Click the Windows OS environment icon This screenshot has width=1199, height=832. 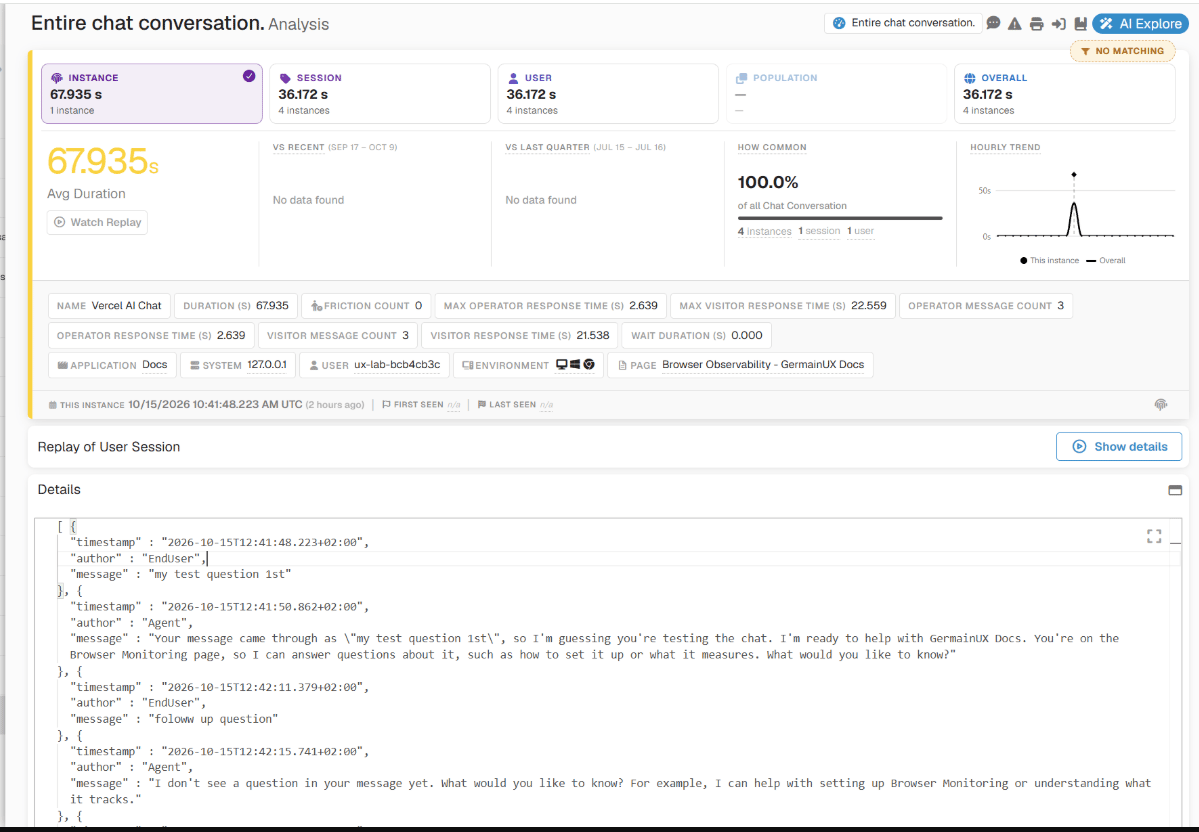[x=575, y=365]
